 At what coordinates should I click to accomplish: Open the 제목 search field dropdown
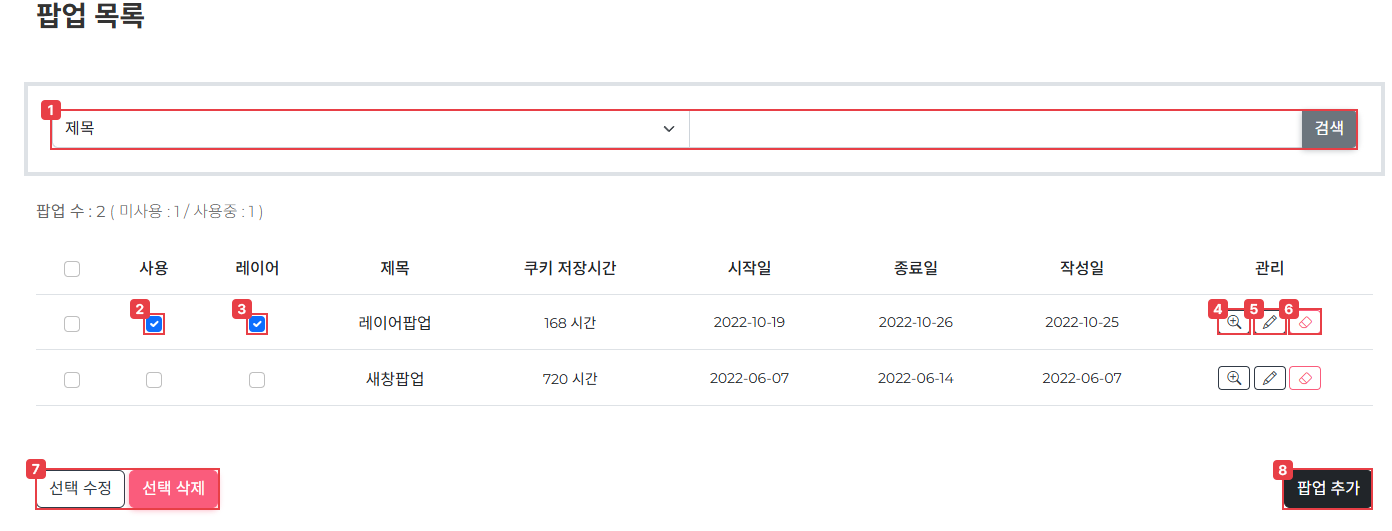370,129
